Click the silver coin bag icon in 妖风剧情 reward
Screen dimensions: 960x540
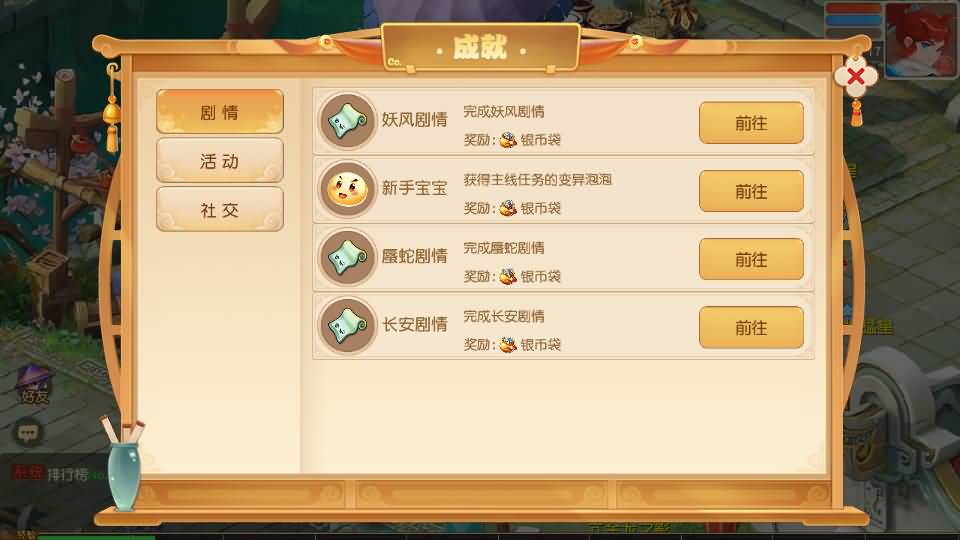click(508, 140)
